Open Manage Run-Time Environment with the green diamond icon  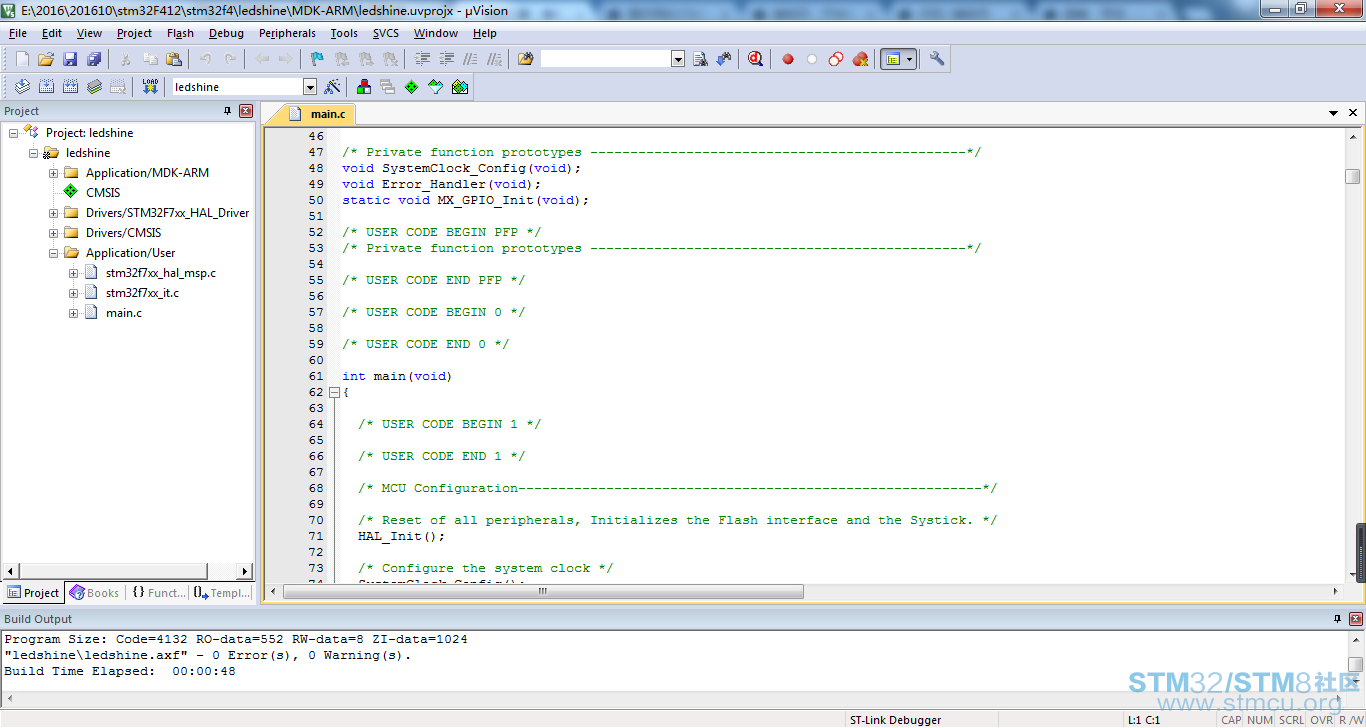click(412, 87)
